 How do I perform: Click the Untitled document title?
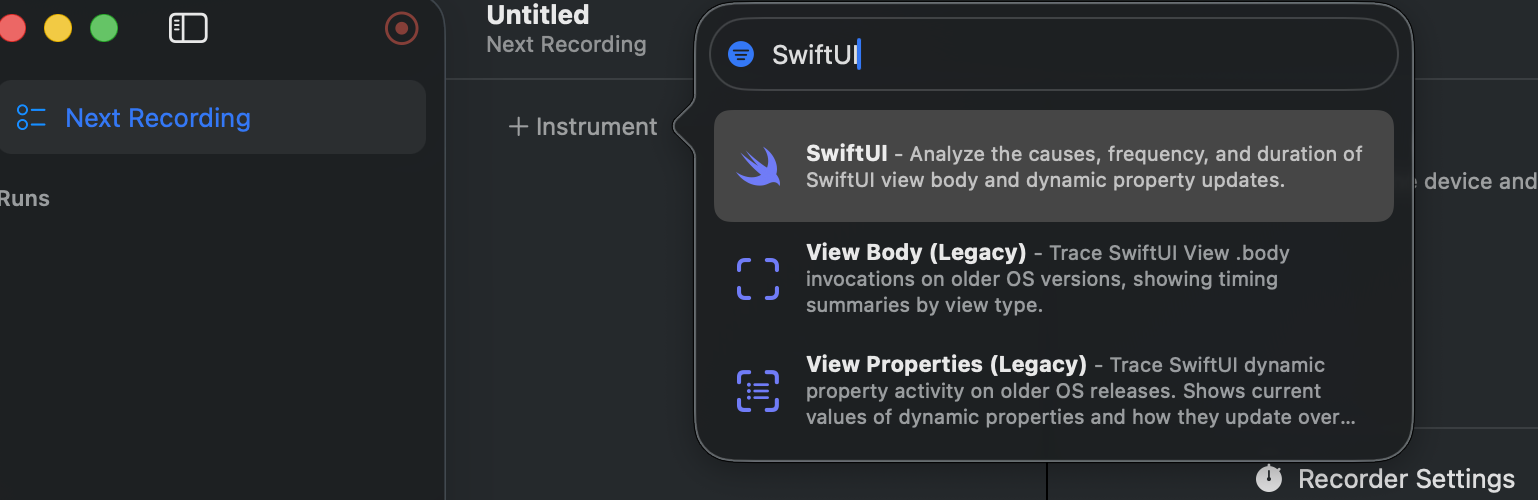pos(538,15)
